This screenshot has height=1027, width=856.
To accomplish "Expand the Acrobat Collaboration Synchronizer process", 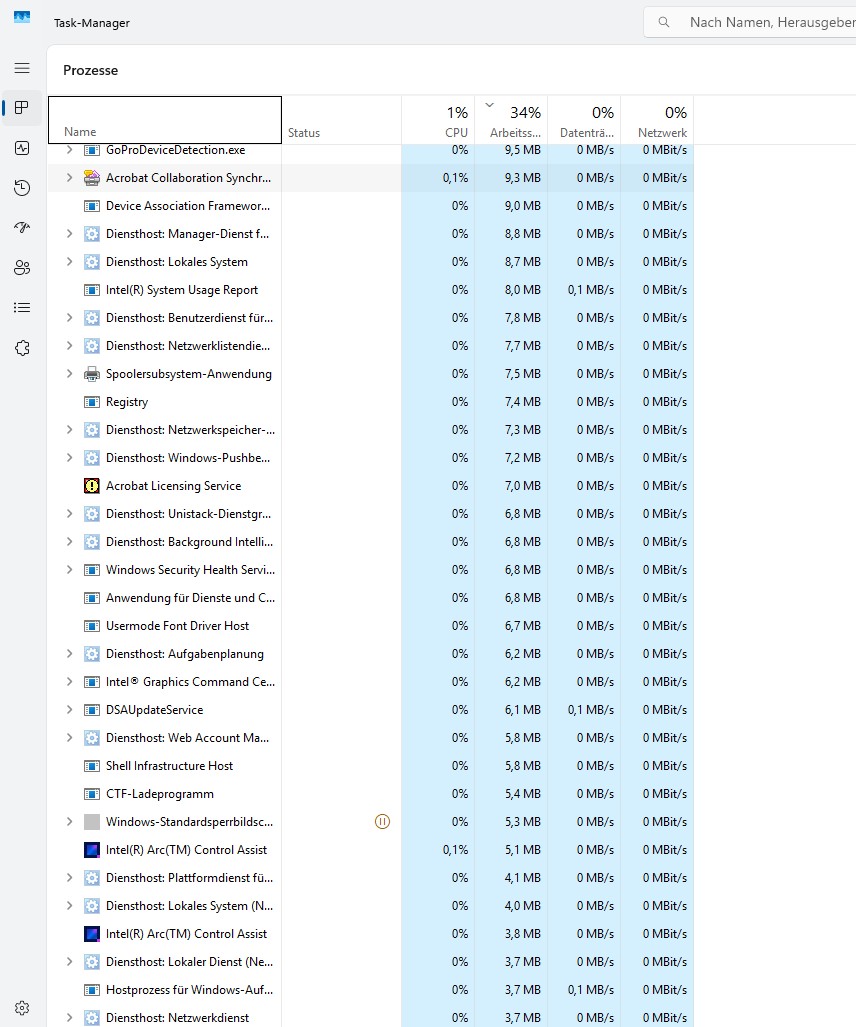I will (x=69, y=178).
